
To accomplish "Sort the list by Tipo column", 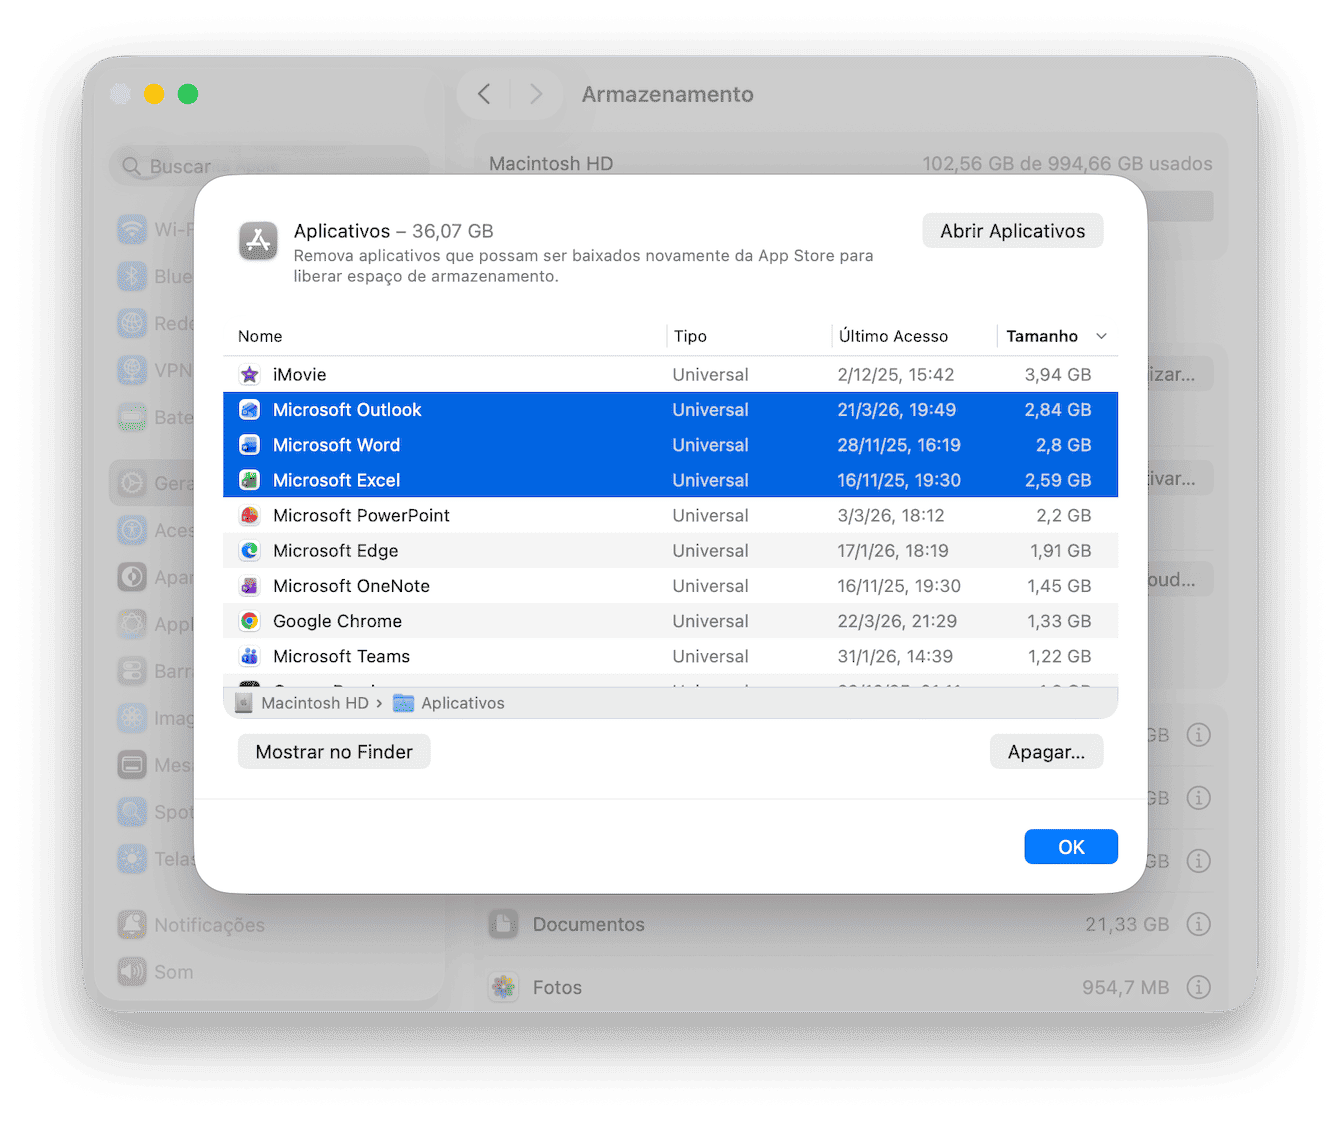I will [690, 336].
